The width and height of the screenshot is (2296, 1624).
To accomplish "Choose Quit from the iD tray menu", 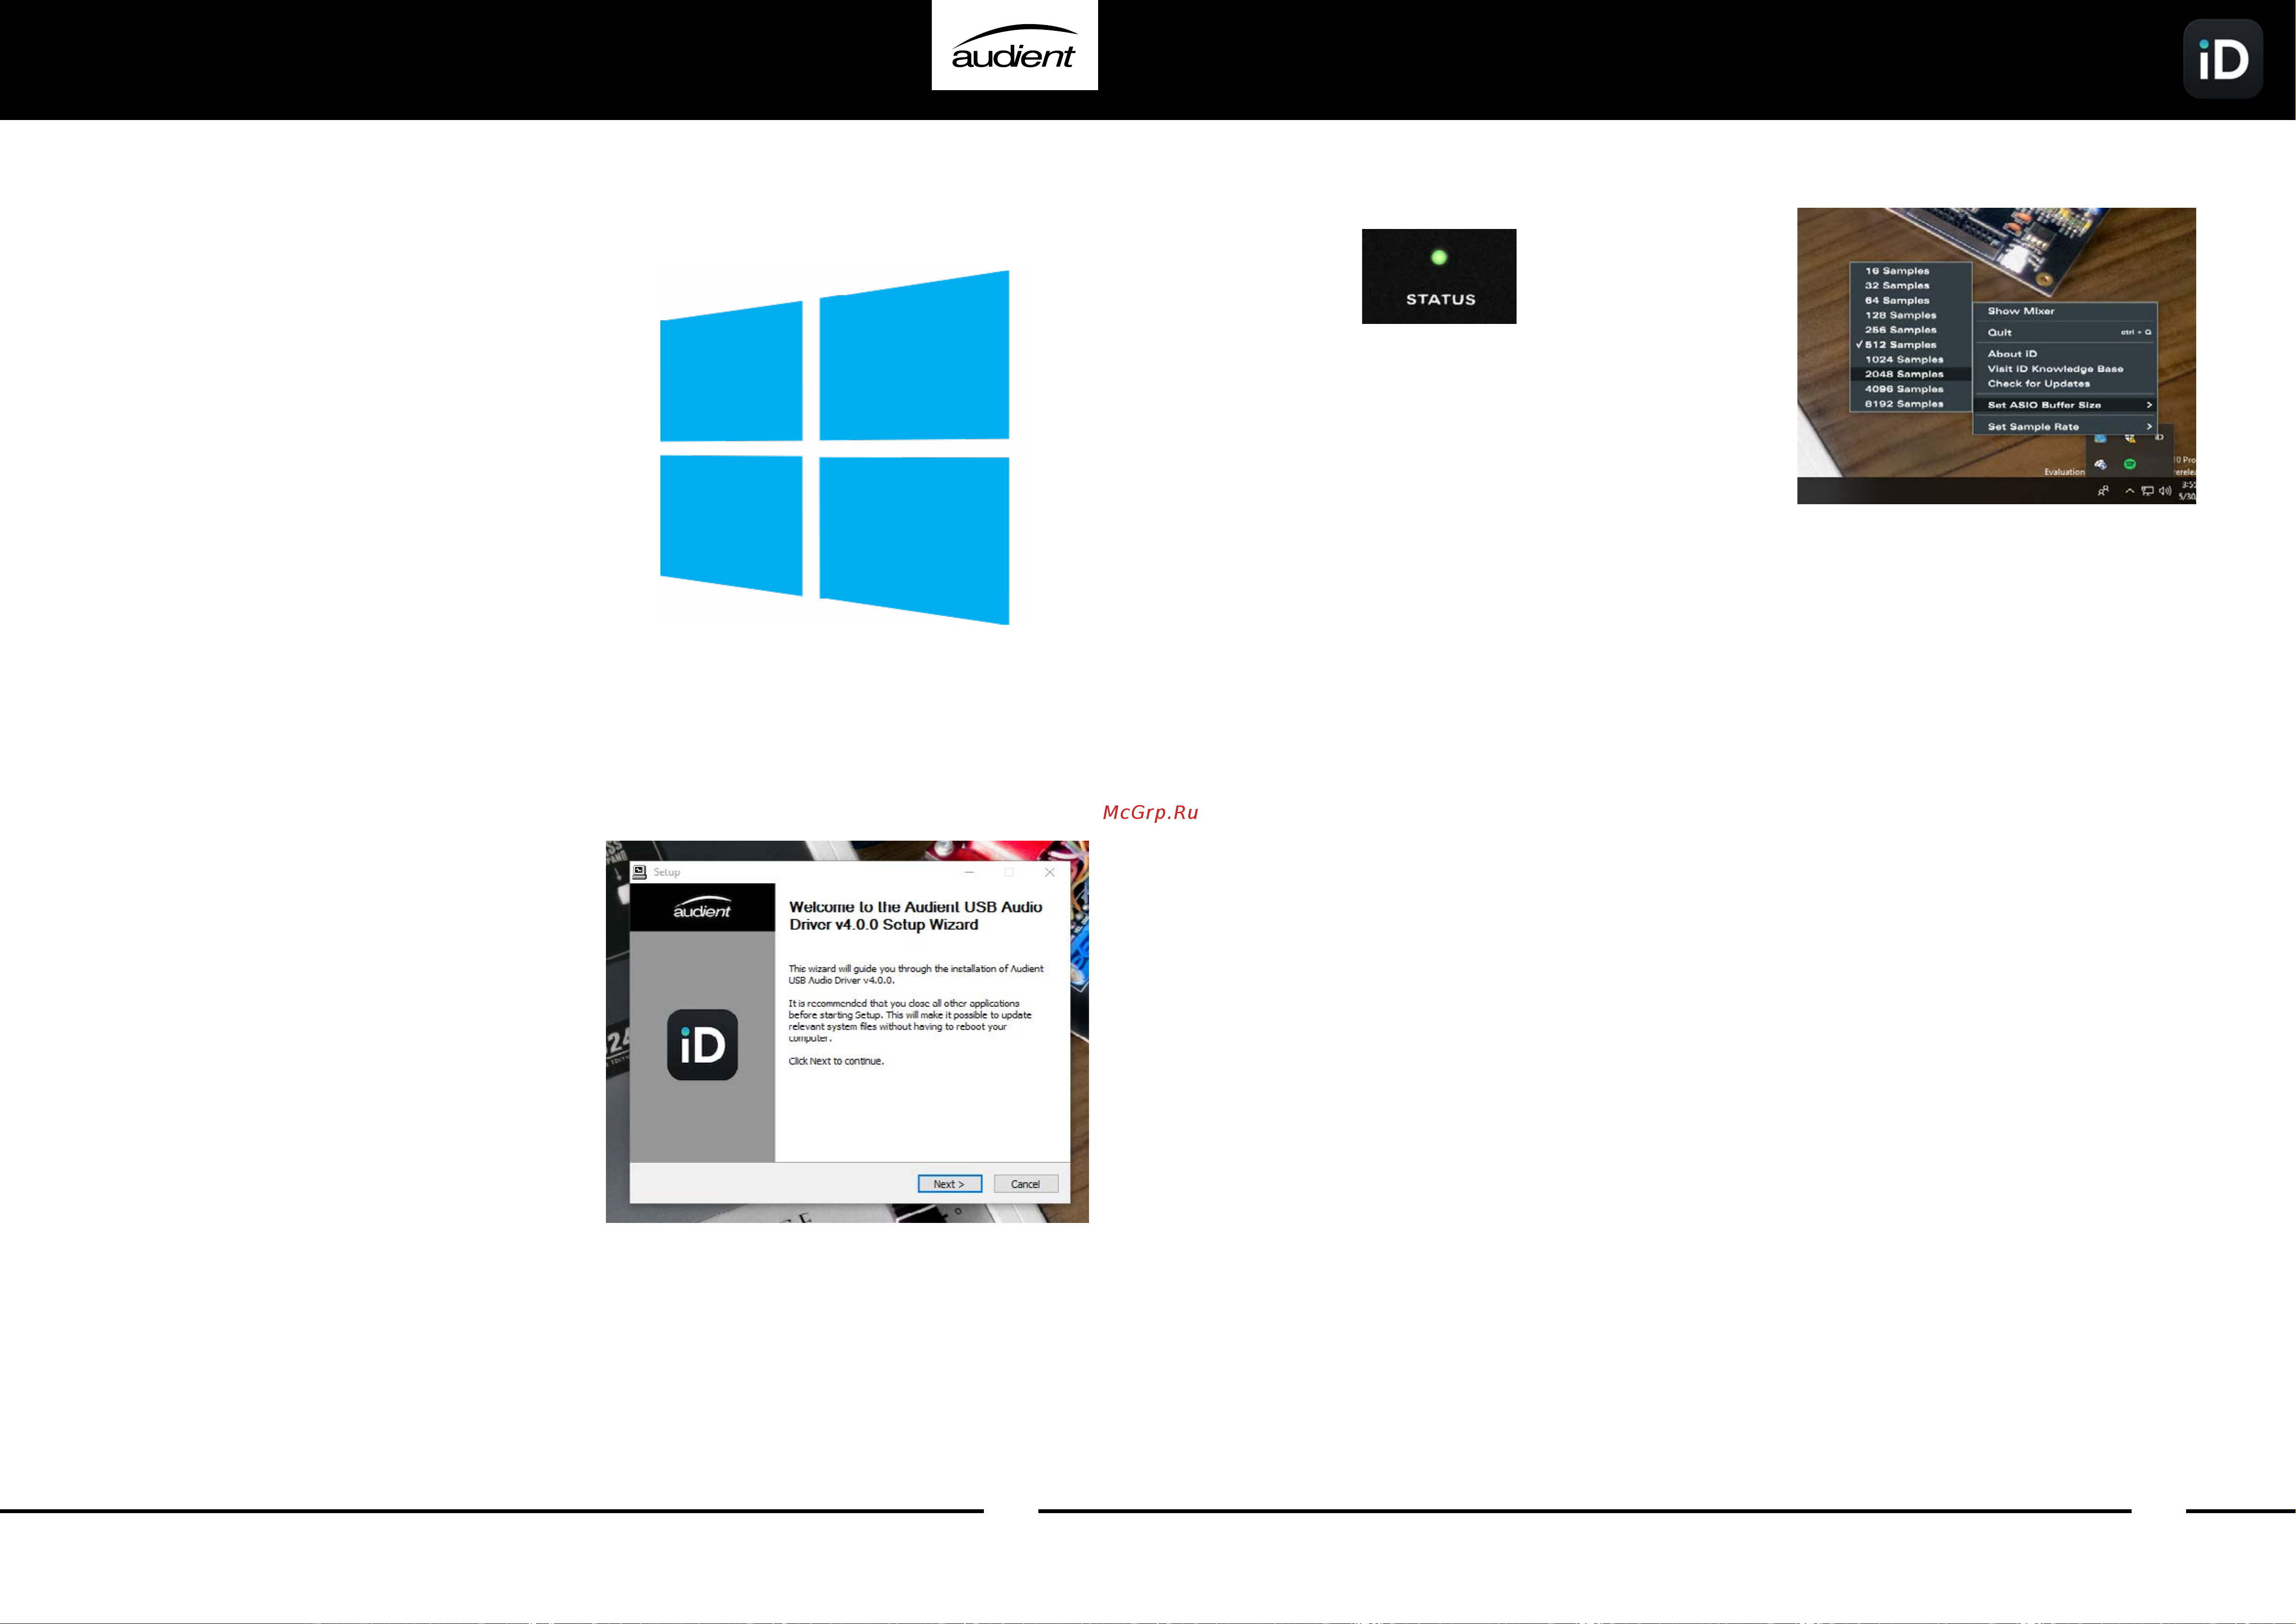I will pos(2064,332).
